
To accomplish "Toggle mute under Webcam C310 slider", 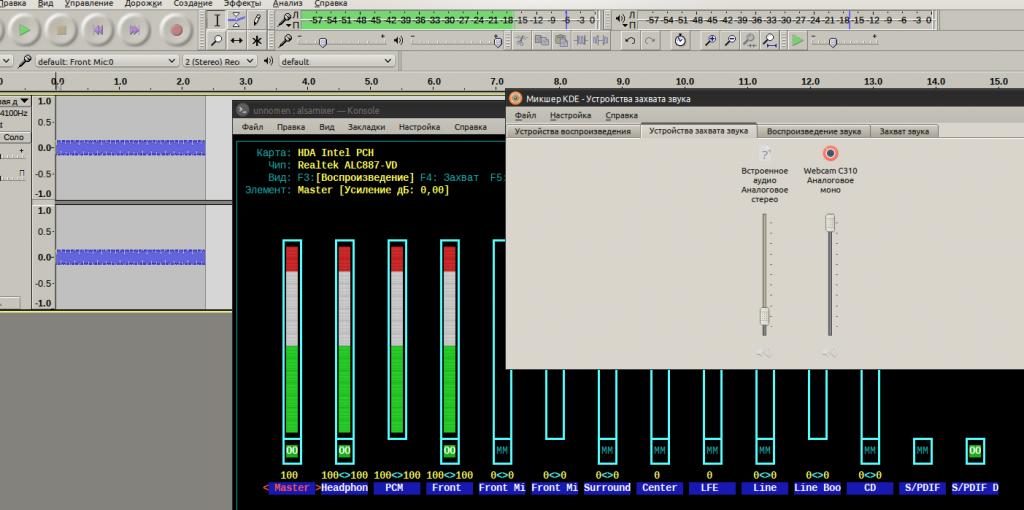I will tap(829, 353).
